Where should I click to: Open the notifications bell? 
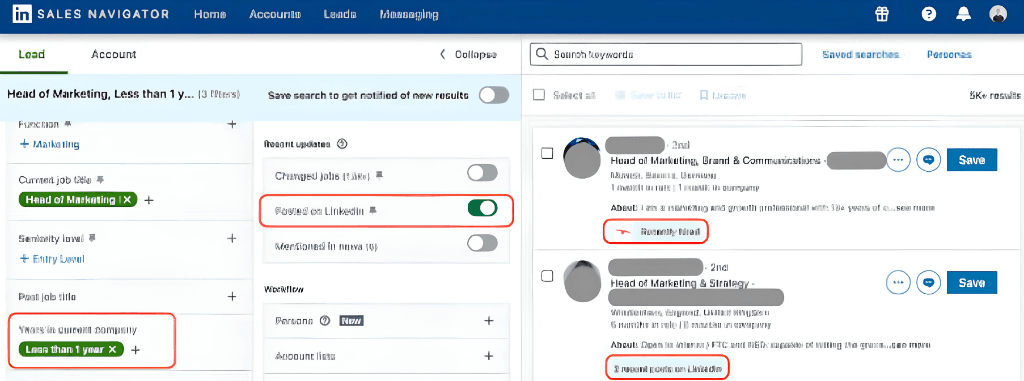(x=964, y=14)
